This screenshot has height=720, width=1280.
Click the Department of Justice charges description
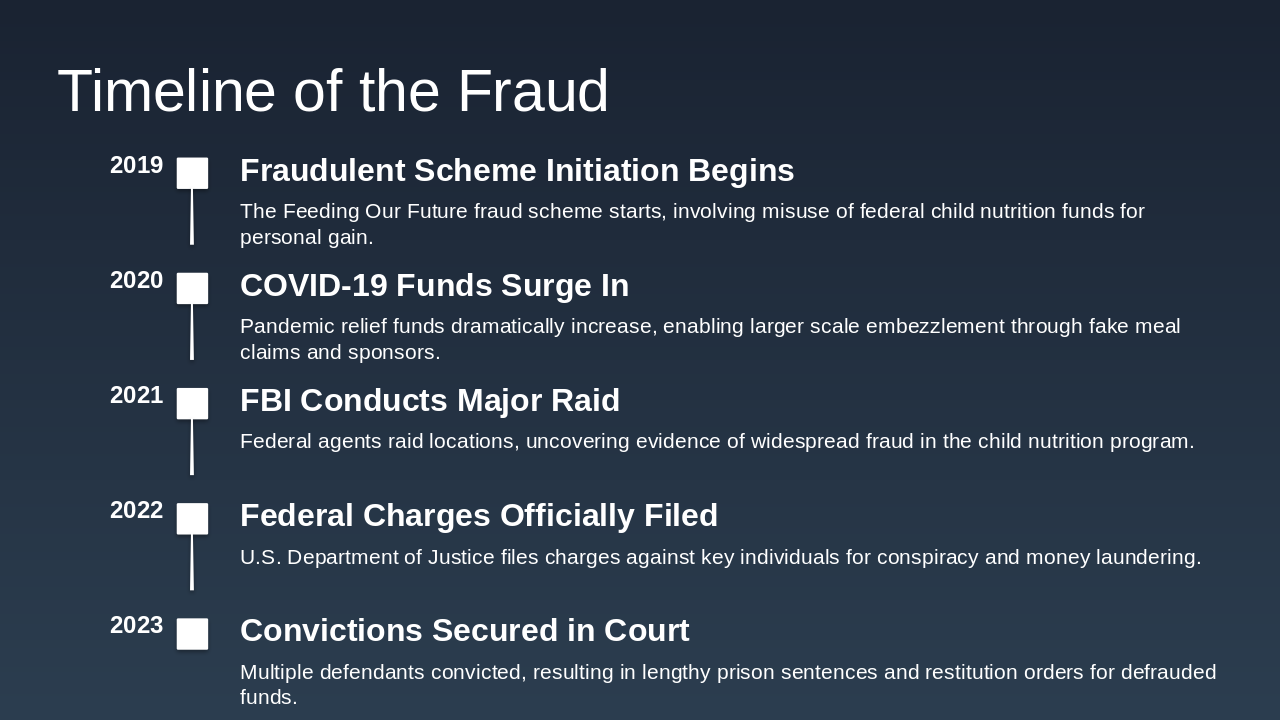(x=720, y=557)
